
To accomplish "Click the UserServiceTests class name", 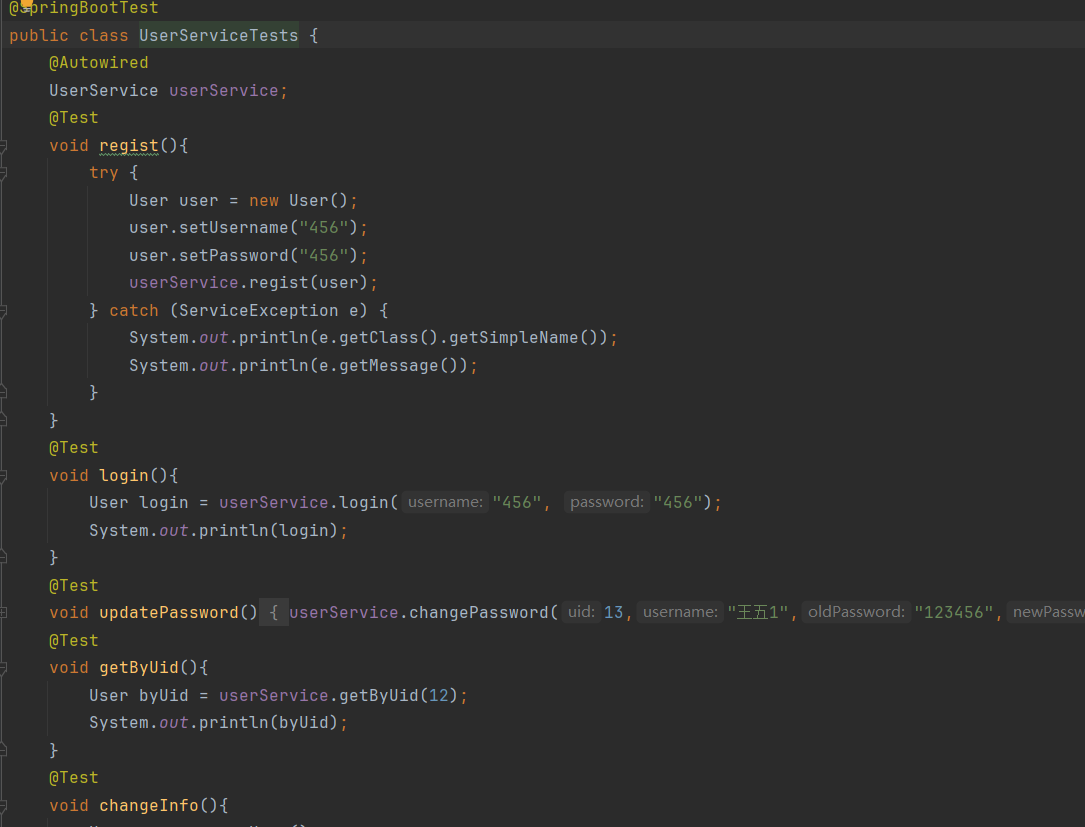I will (x=219, y=35).
